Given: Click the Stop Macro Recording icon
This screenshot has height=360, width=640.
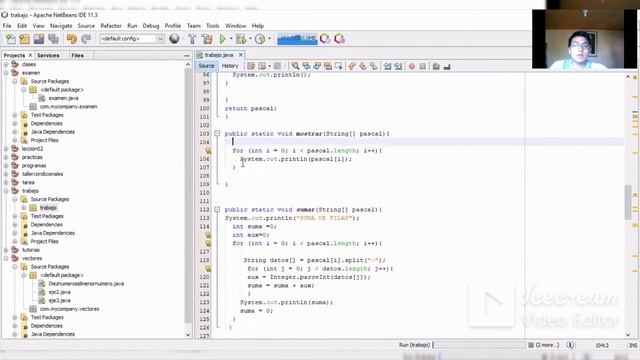Looking at the screenshot, I should (423, 66).
